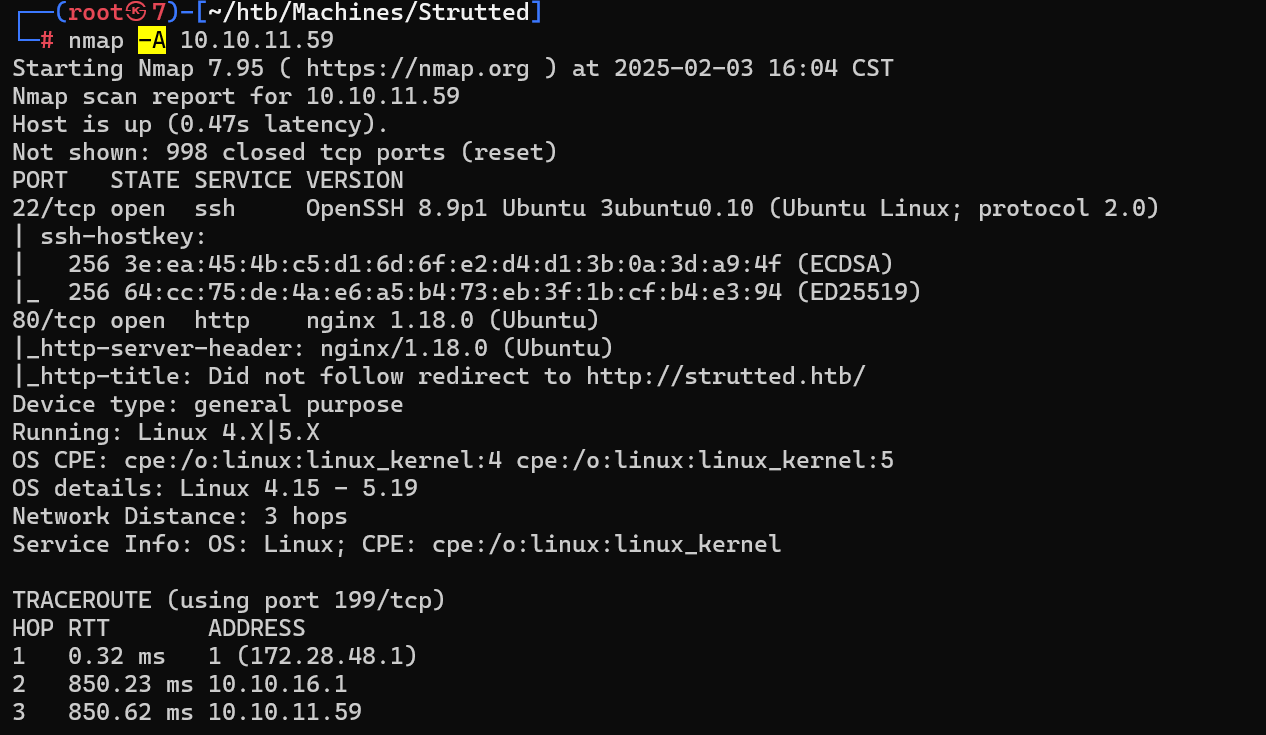Click the Nmap scan report for line
This screenshot has width=1266, height=735.
pyautogui.click(x=236, y=97)
